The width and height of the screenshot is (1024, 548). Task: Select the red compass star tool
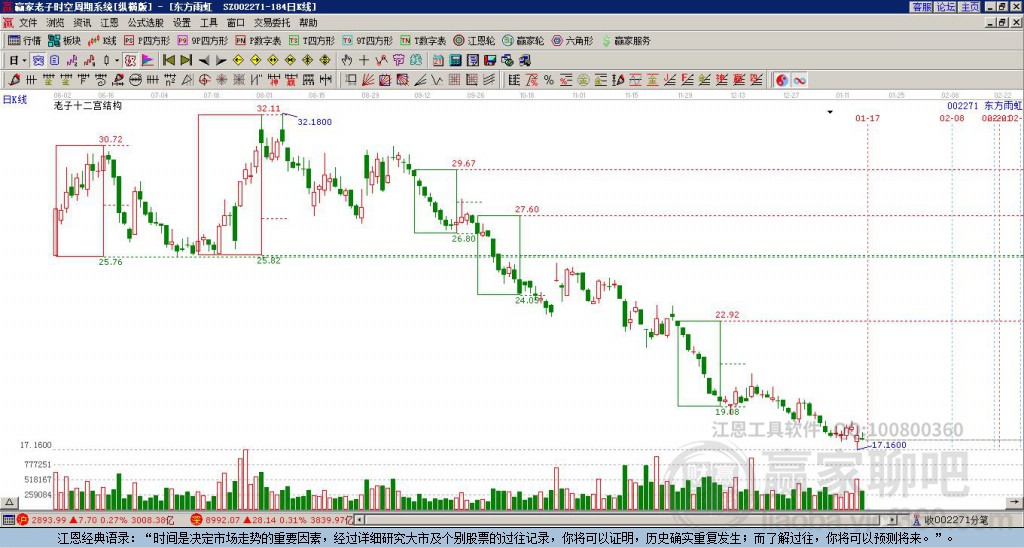tap(221, 80)
